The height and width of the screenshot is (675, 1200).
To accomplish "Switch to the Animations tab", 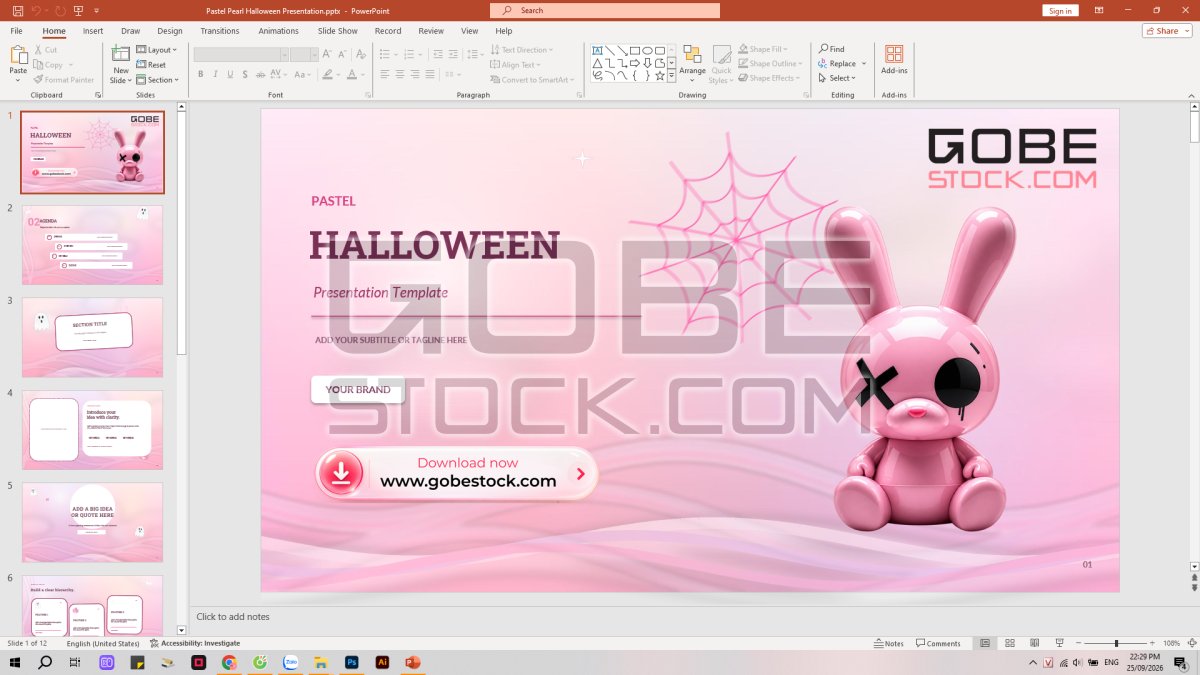I will pos(279,31).
